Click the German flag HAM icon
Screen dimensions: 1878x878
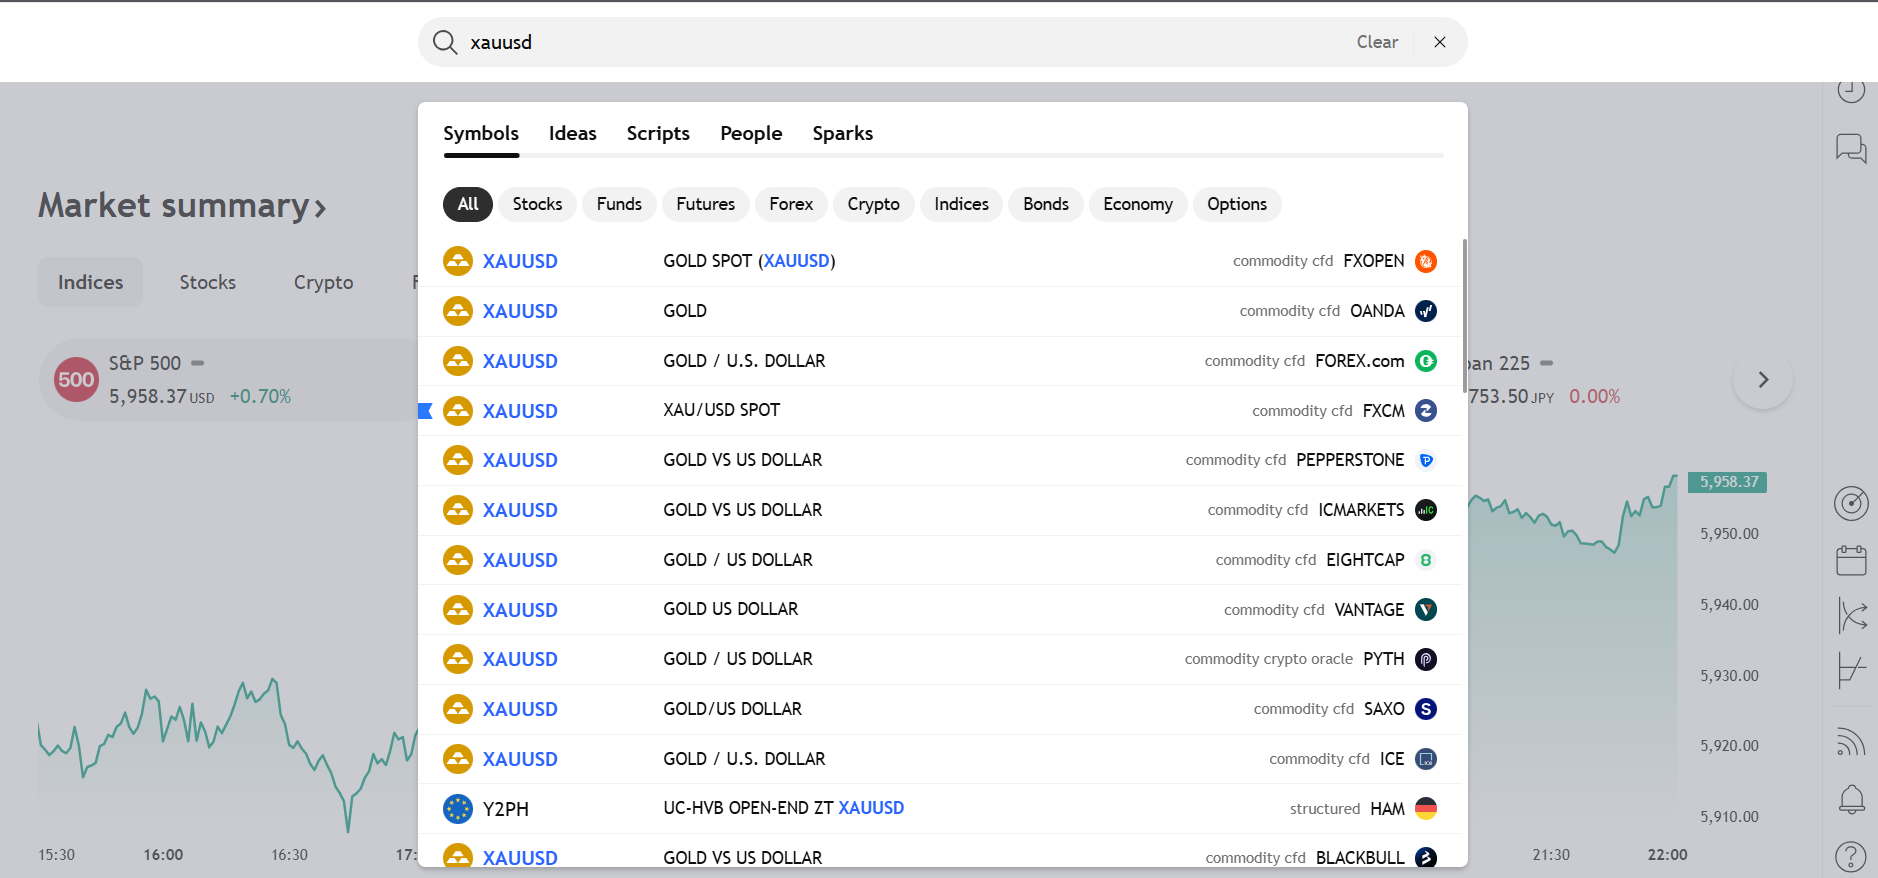coord(1426,808)
